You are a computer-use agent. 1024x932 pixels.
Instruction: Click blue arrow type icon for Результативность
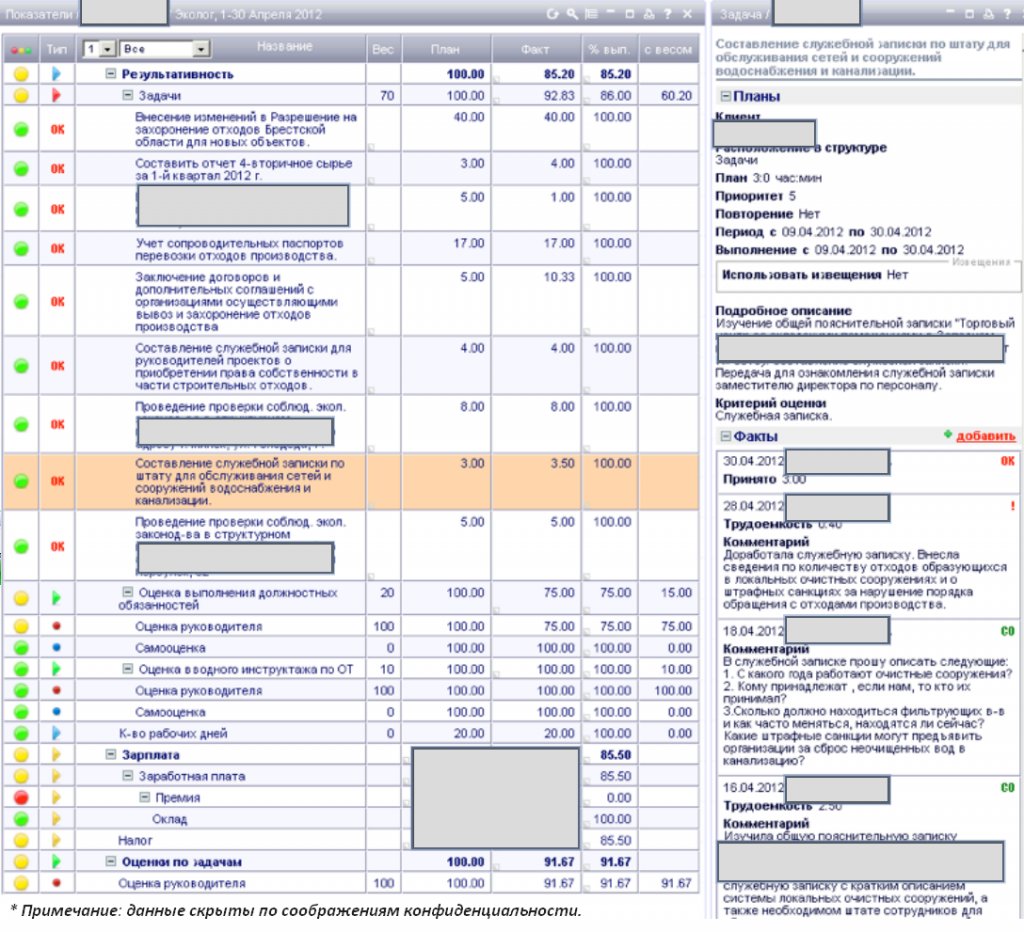coord(57,74)
